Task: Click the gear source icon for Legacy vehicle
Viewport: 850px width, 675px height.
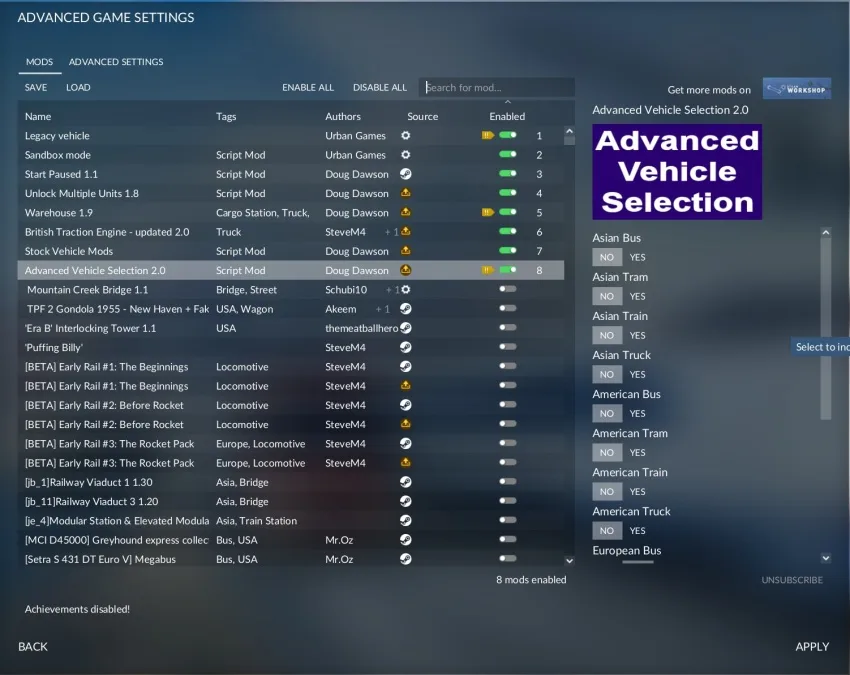Action: (x=405, y=136)
